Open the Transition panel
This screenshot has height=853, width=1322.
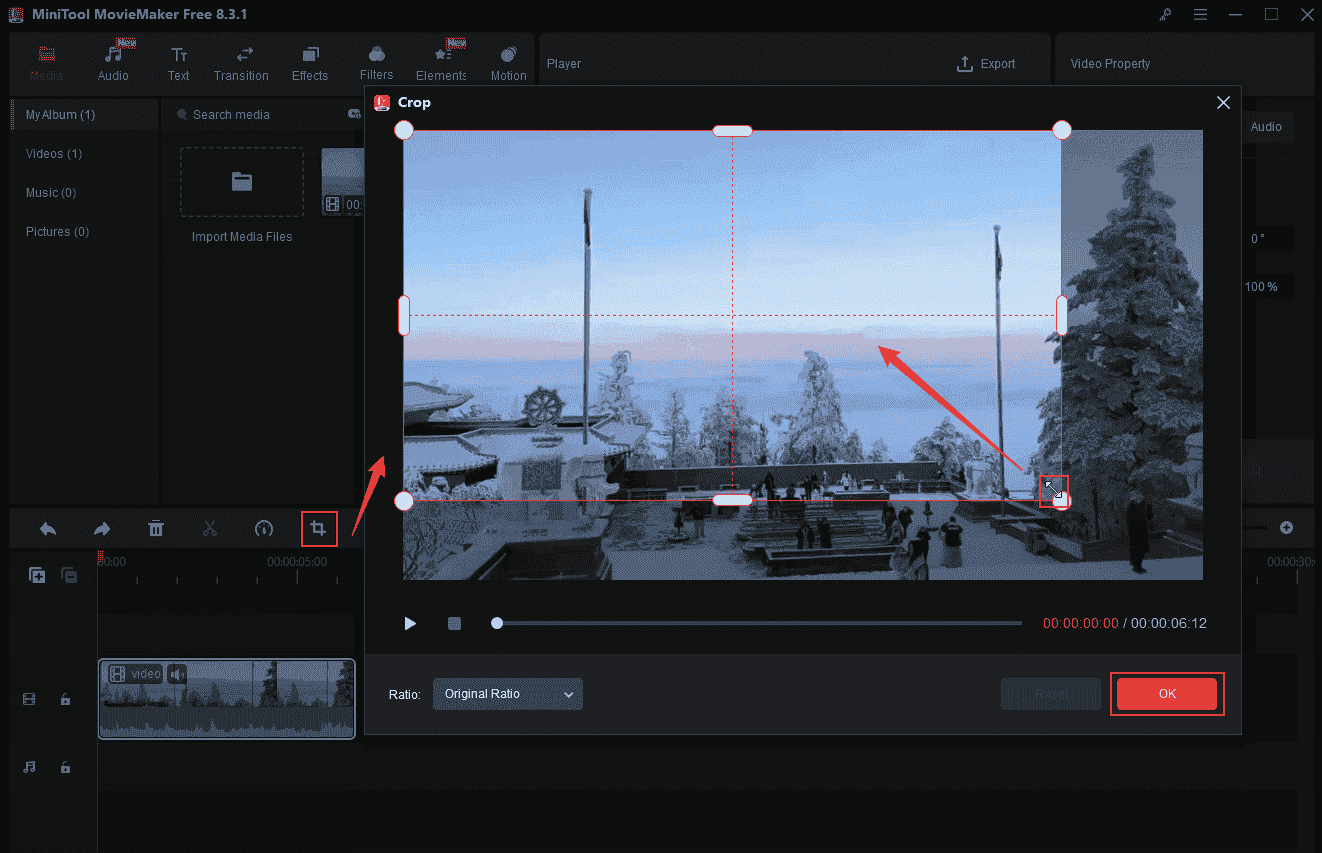pos(241,60)
